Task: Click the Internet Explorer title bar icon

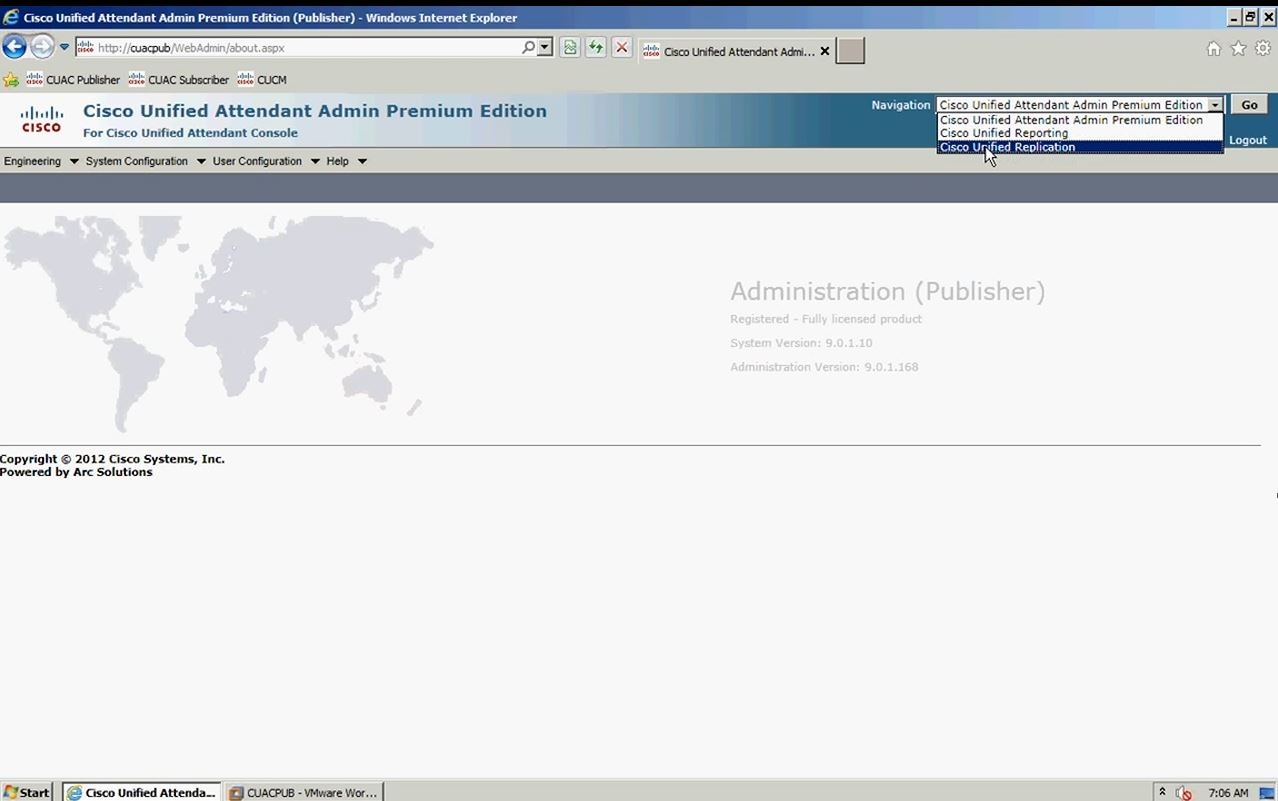Action: [x=11, y=17]
